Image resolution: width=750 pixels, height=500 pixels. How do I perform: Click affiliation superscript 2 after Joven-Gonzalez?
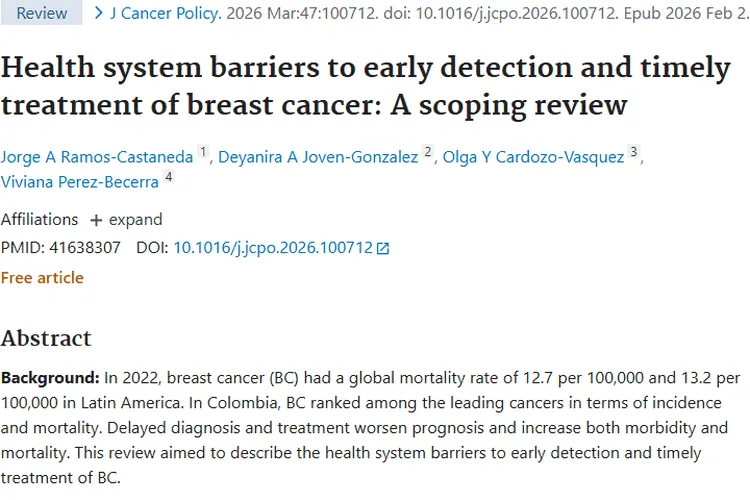[427, 153]
